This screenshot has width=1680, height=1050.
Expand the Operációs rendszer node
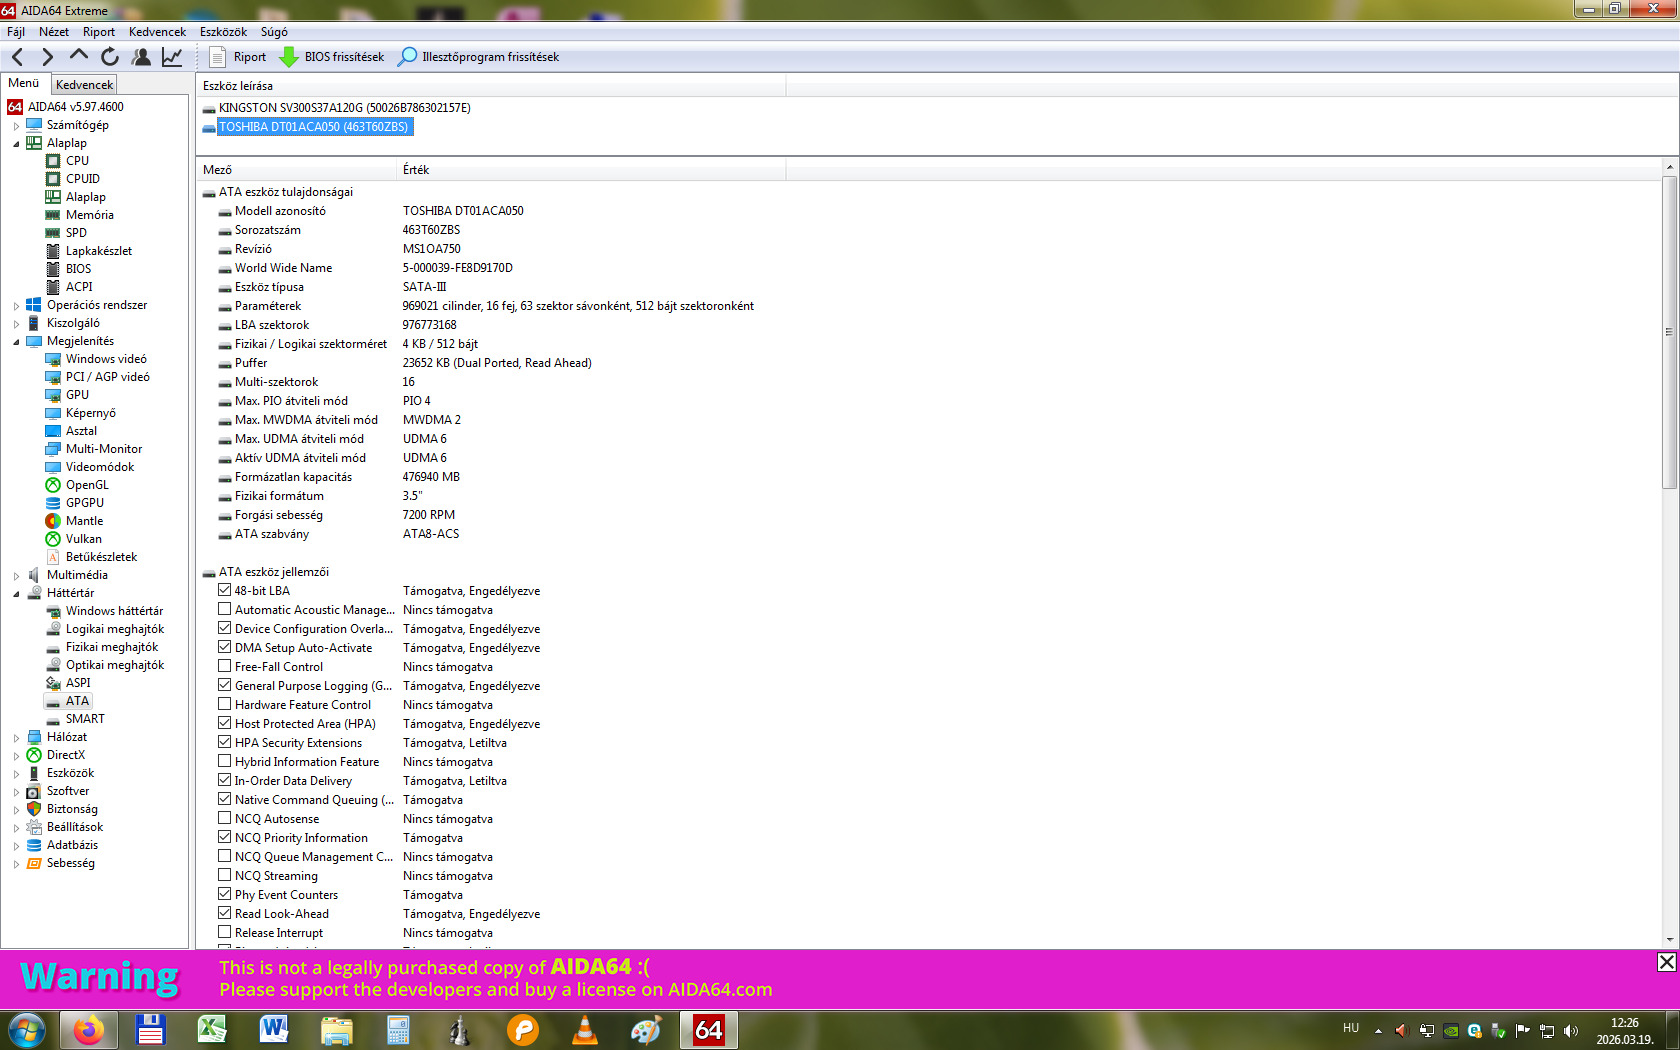16,306
